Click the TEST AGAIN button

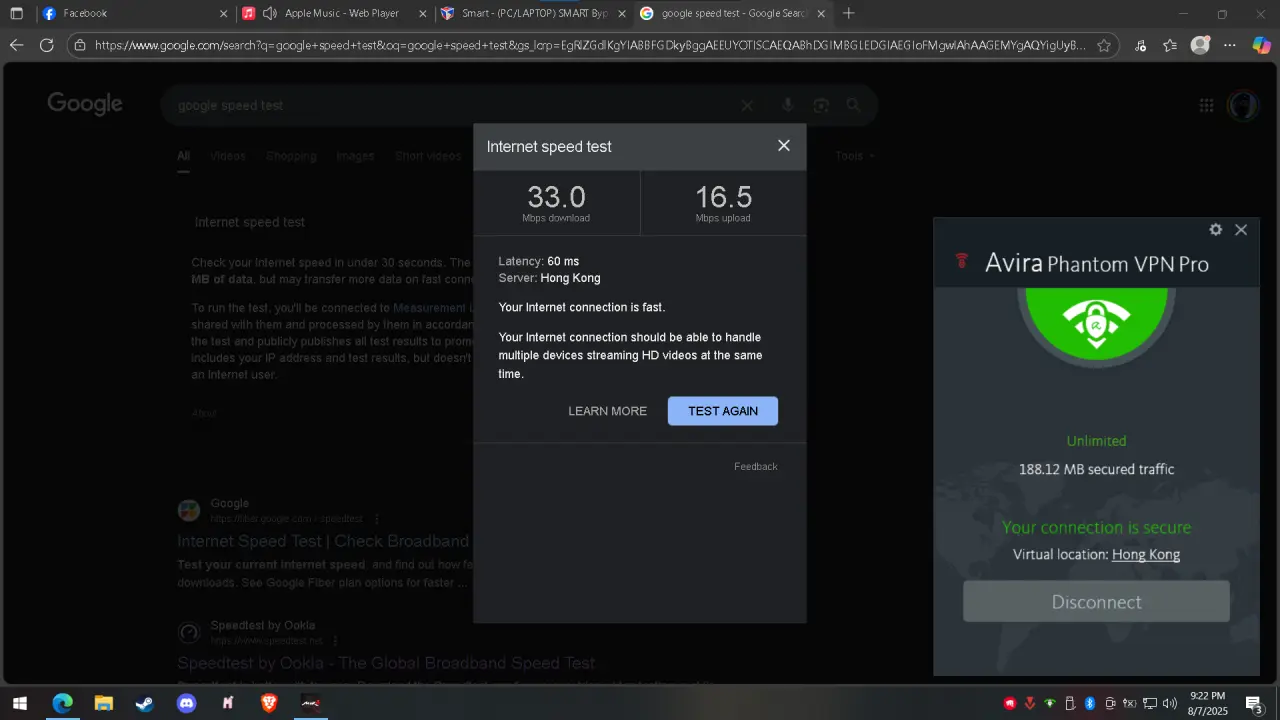pos(723,411)
